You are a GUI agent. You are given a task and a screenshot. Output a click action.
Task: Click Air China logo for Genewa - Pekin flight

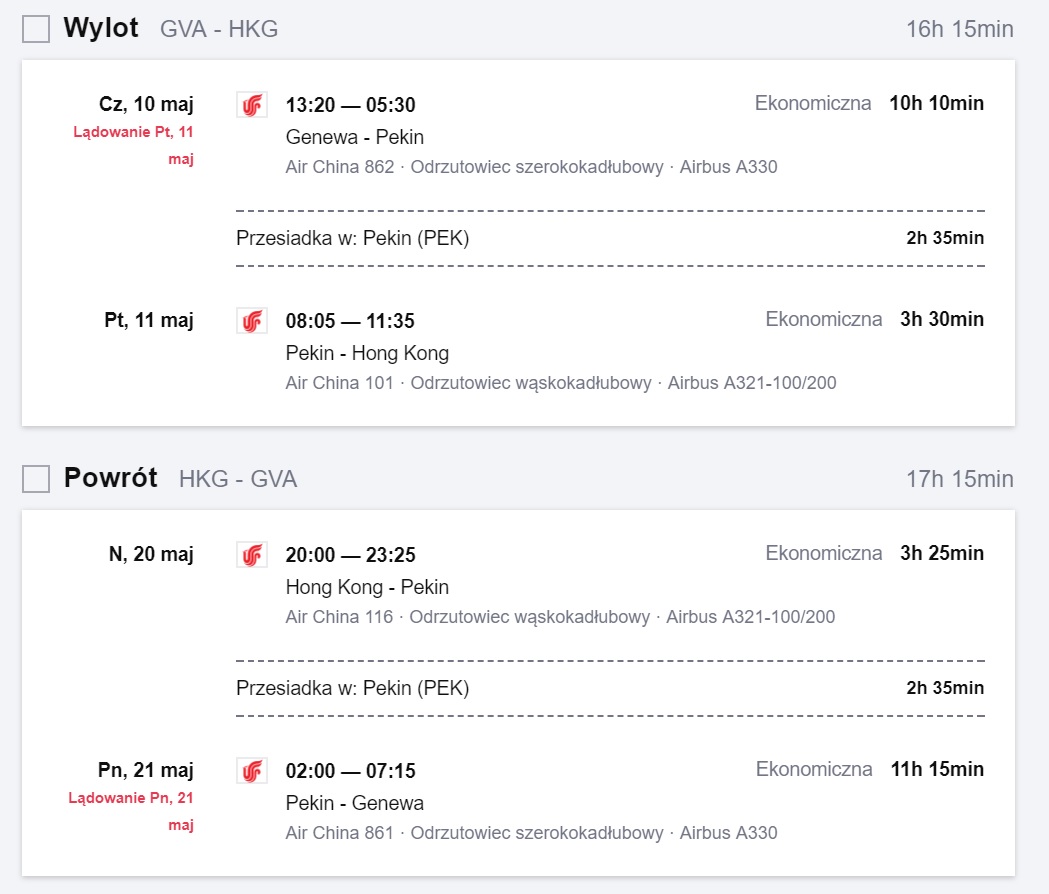point(252,105)
